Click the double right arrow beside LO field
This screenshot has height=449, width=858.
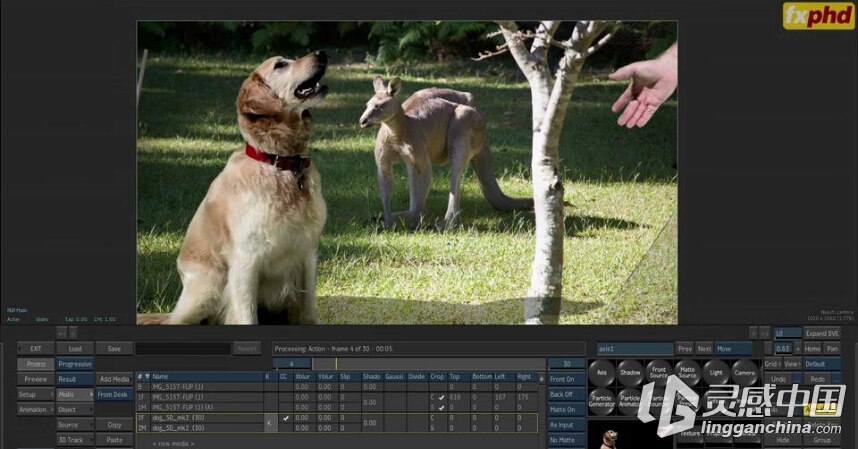(764, 333)
